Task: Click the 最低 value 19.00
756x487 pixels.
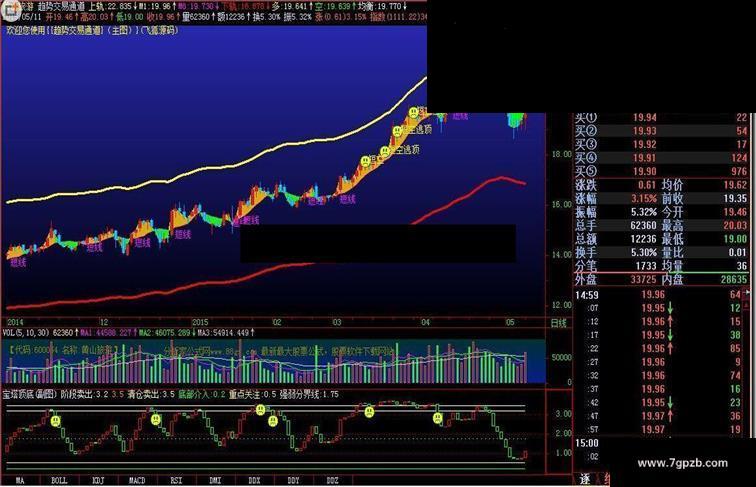Action: [735, 239]
